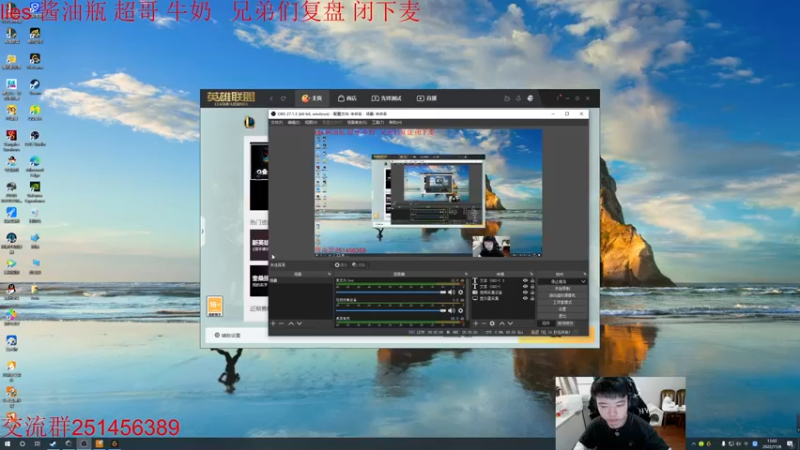
Task: Open the 编辑 menu in OBS
Action: click(293, 122)
